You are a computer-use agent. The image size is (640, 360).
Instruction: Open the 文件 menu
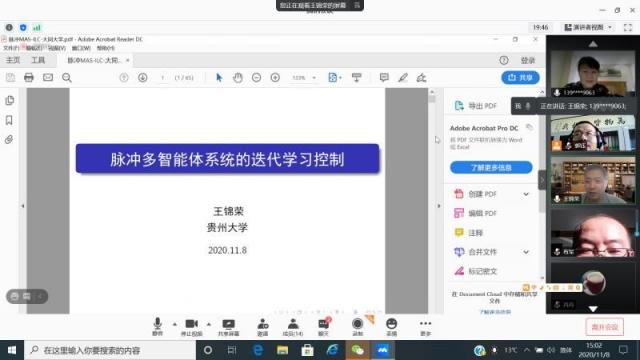[11, 48]
